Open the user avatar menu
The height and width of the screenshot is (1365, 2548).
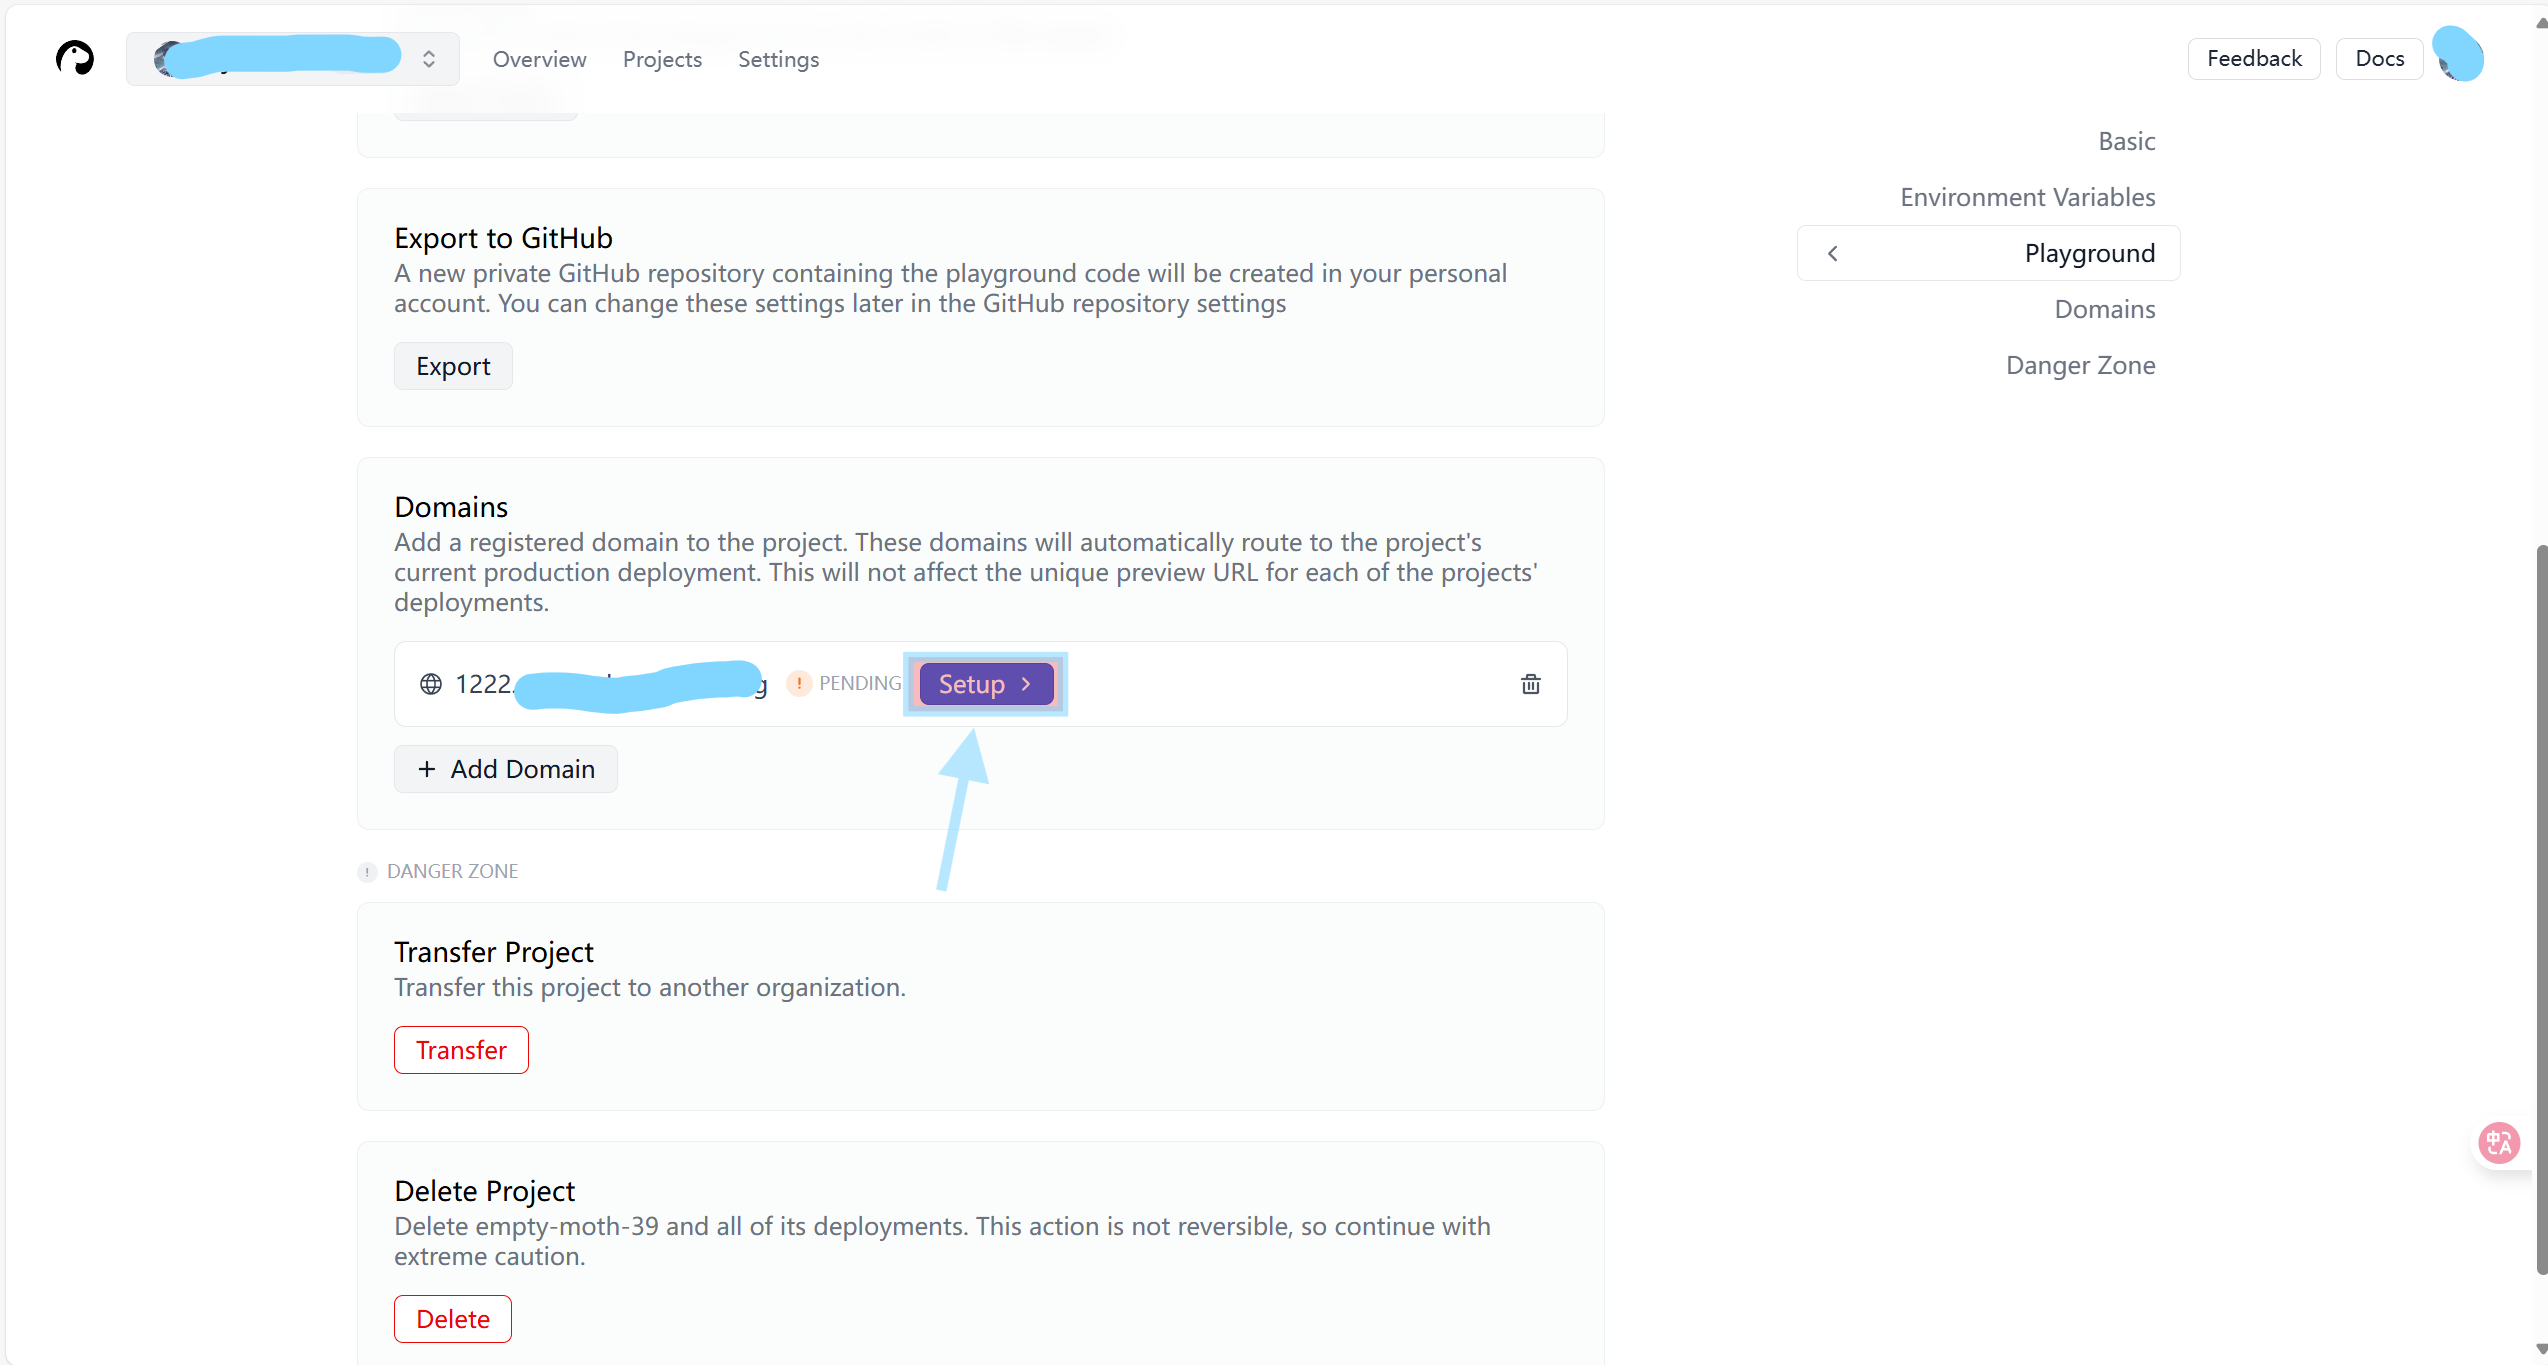pos(2458,56)
